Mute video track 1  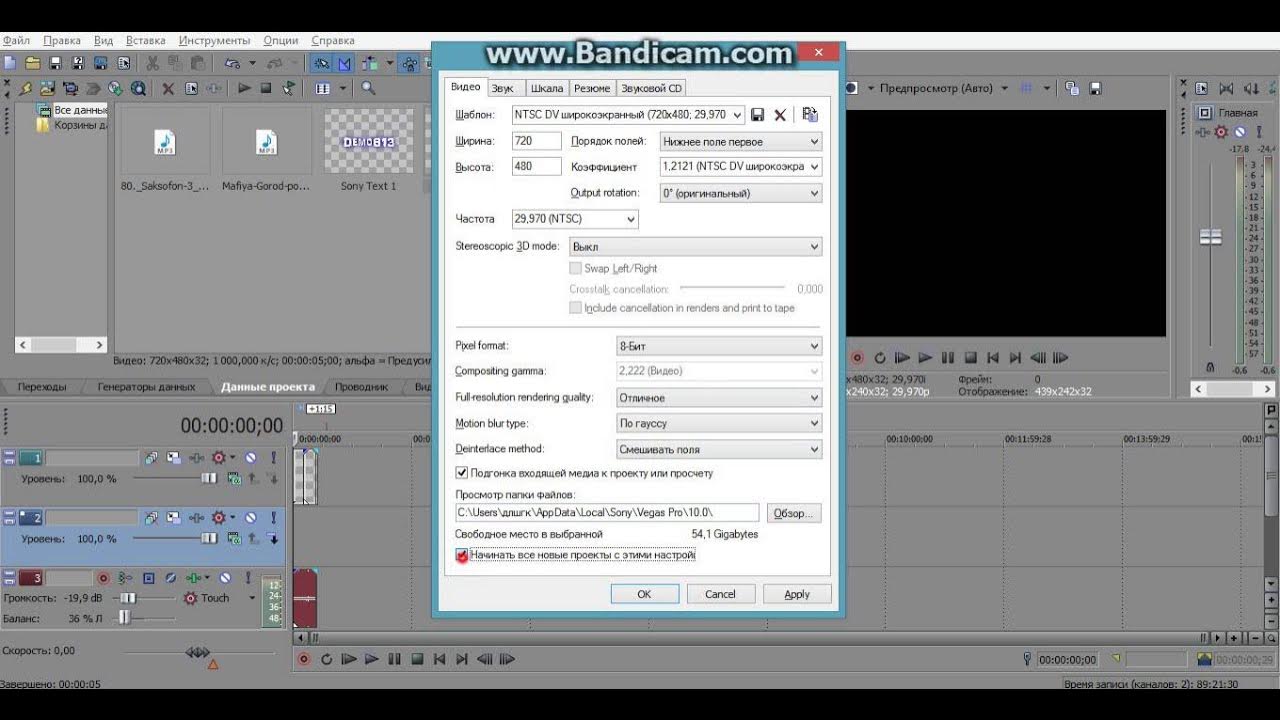pyautogui.click(x=250, y=457)
